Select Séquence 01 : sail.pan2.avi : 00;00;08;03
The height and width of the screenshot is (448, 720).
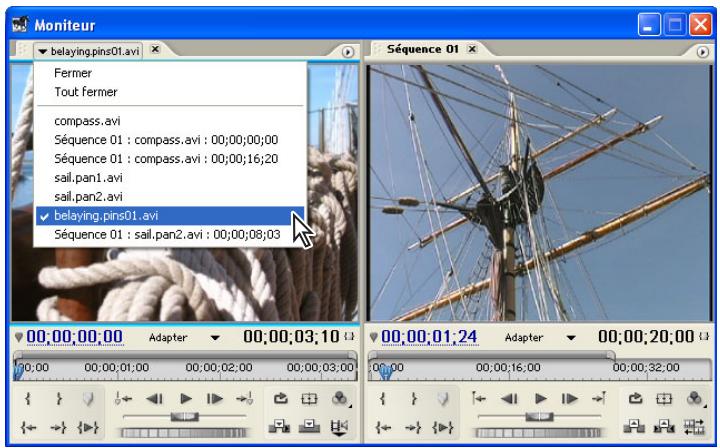coord(170,235)
